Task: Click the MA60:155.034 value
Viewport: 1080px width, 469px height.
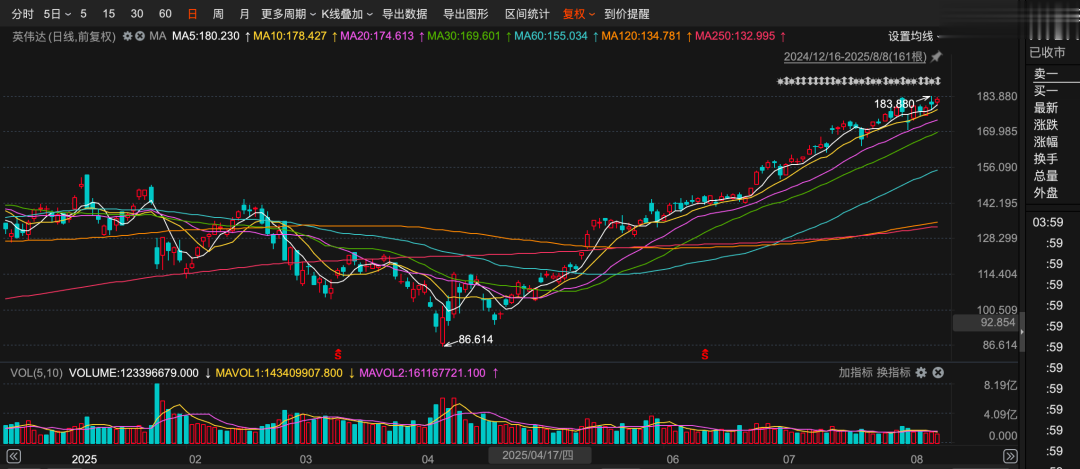Action: point(551,36)
